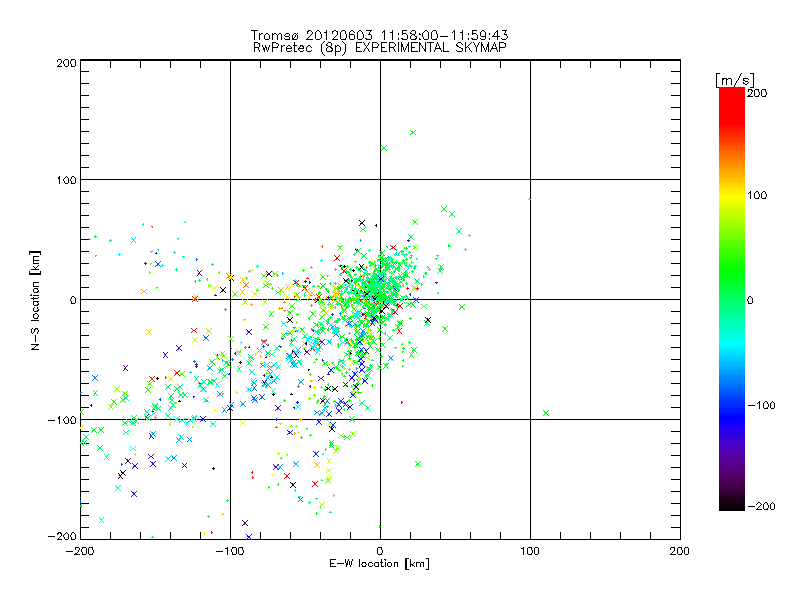Image resolution: width=800 pixels, height=600 pixels.
Task: Click the small orange dot on the 100 km east gridline
Action: [530, 199]
